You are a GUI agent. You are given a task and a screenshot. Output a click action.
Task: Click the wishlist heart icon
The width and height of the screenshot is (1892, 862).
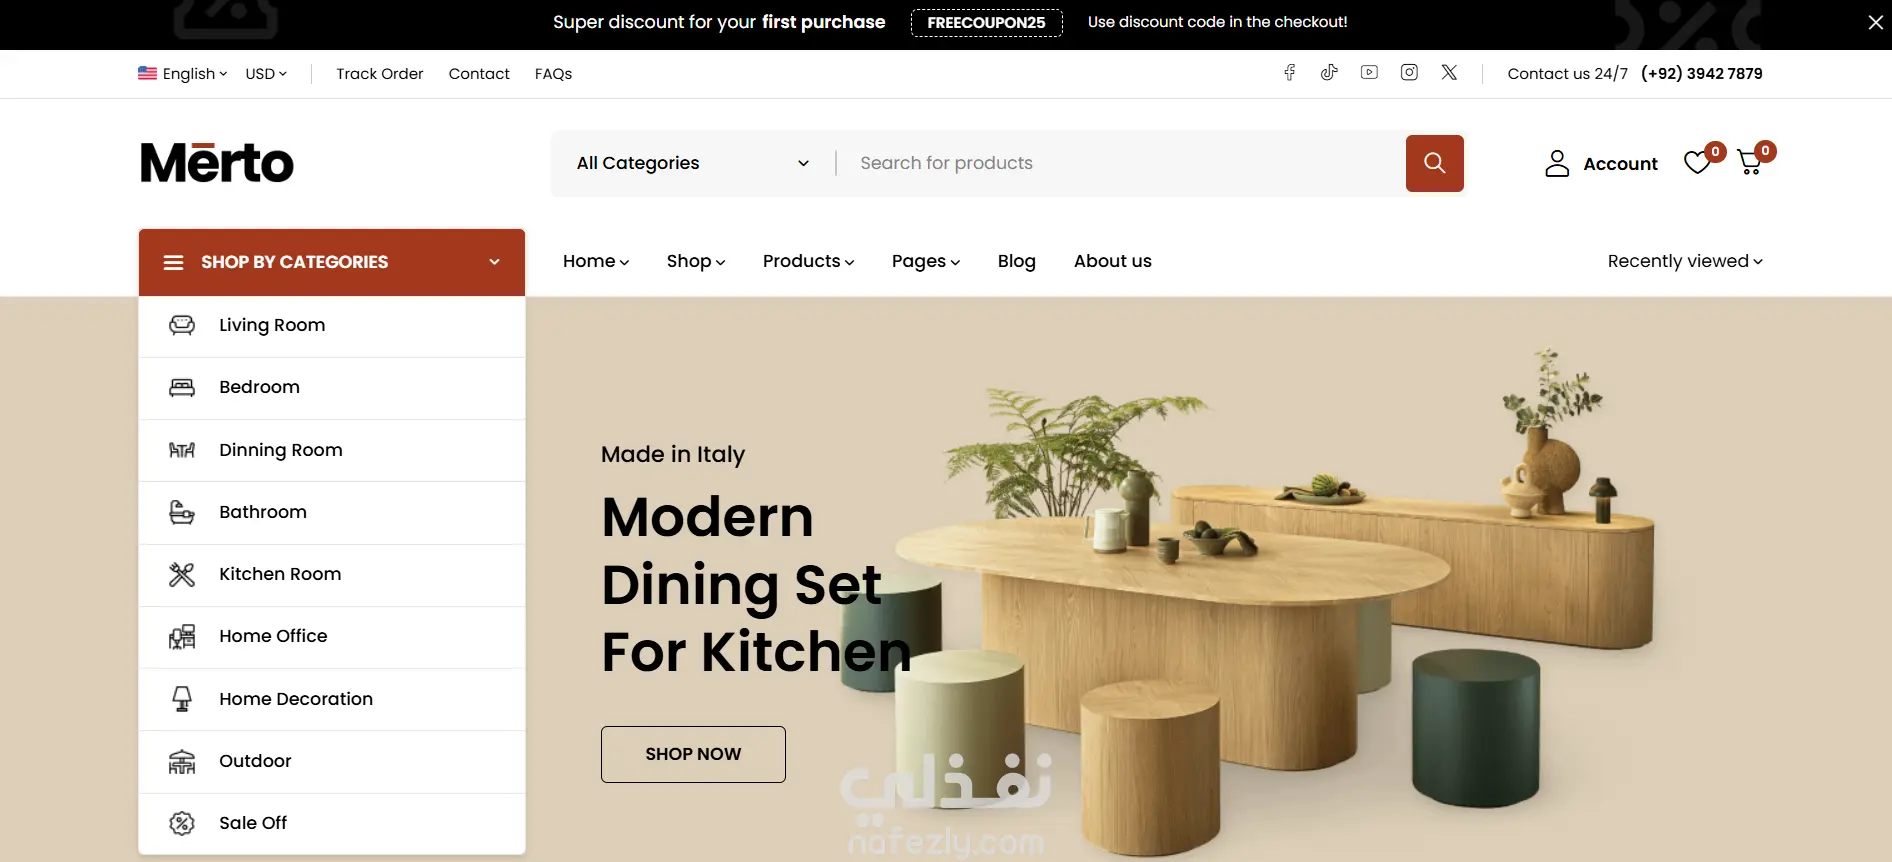(x=1697, y=162)
